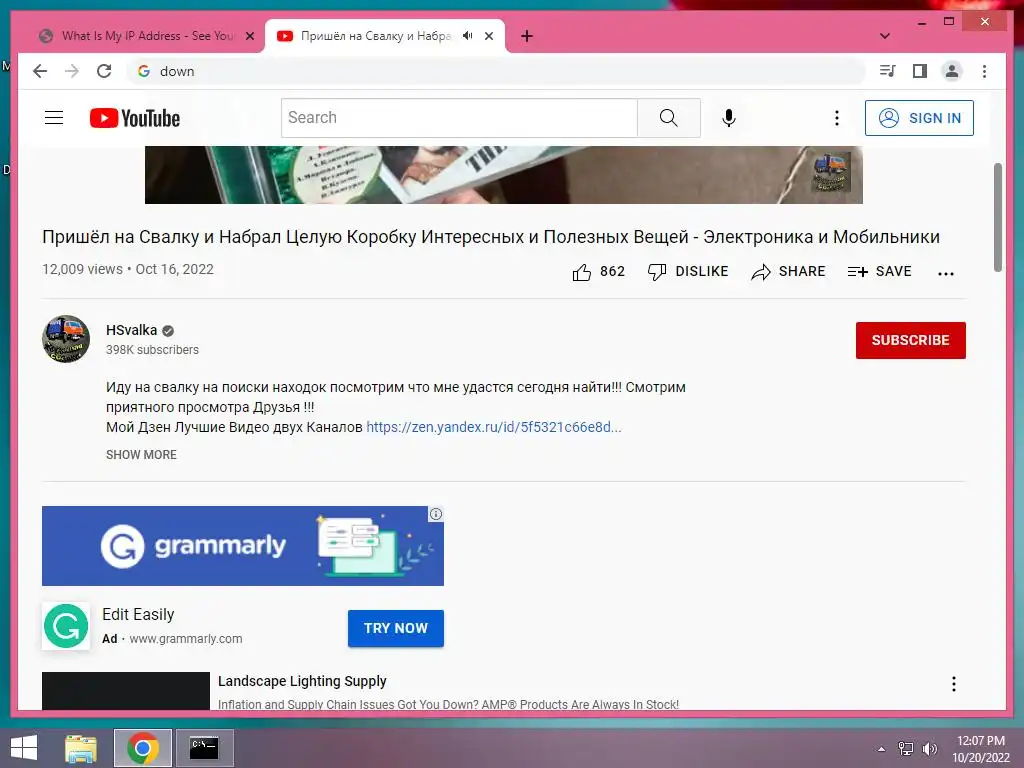Open the Edit Easily ad title

point(138,615)
